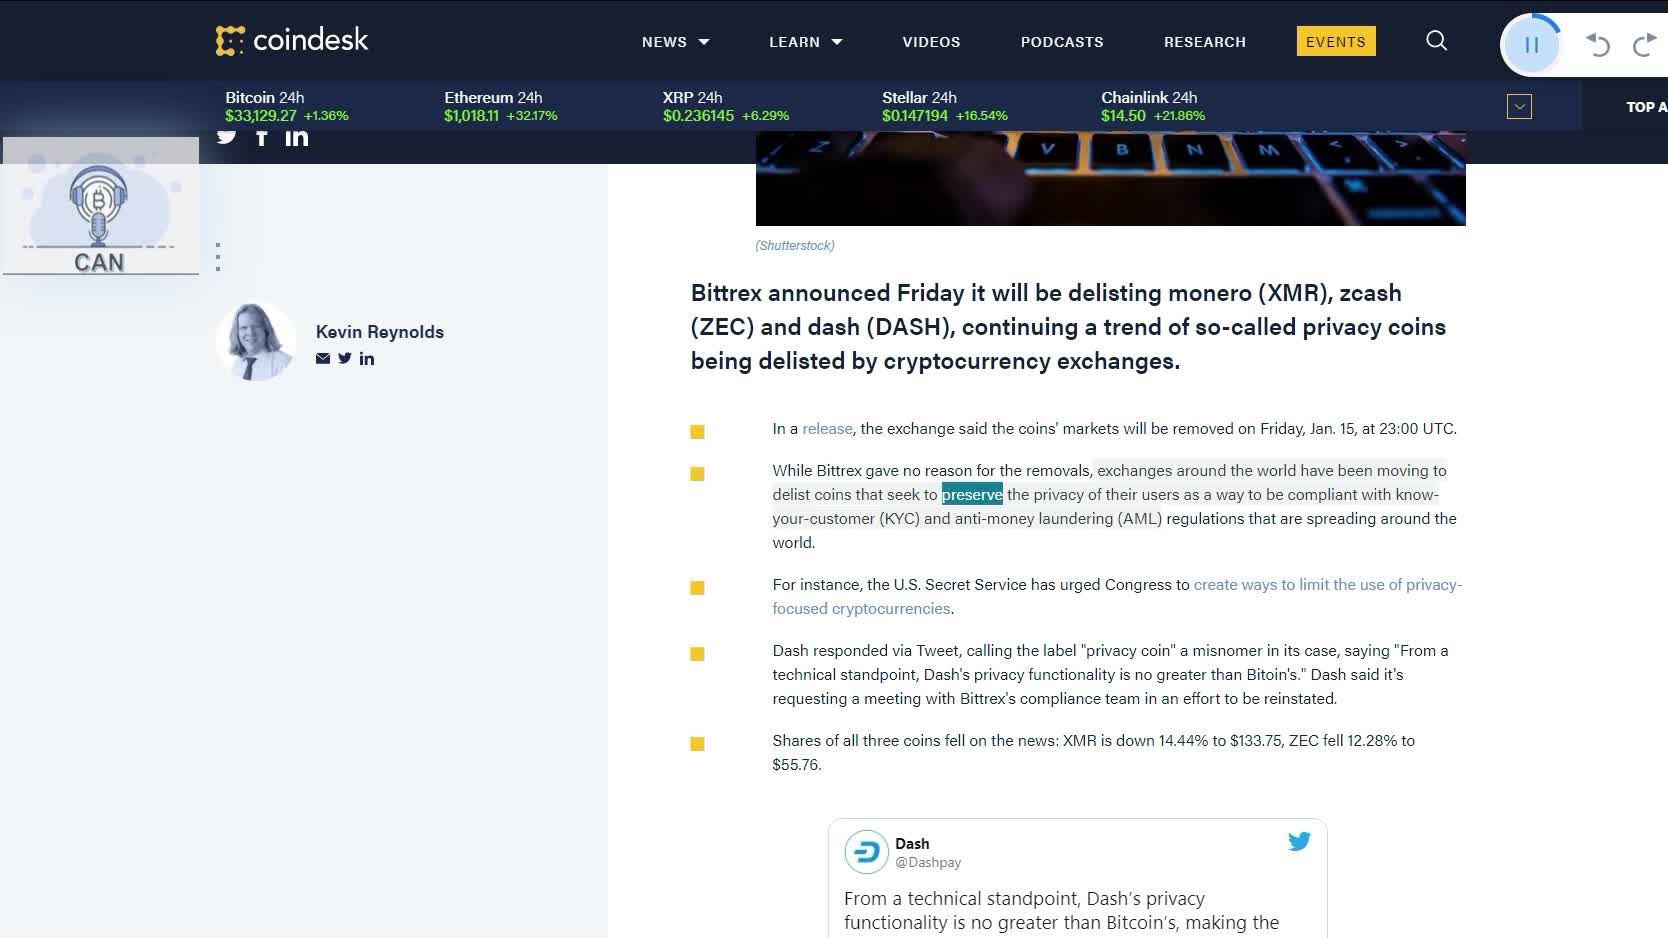Image resolution: width=1668 pixels, height=938 pixels.
Task: Follow the 'release' hyperlink
Action: (x=827, y=428)
